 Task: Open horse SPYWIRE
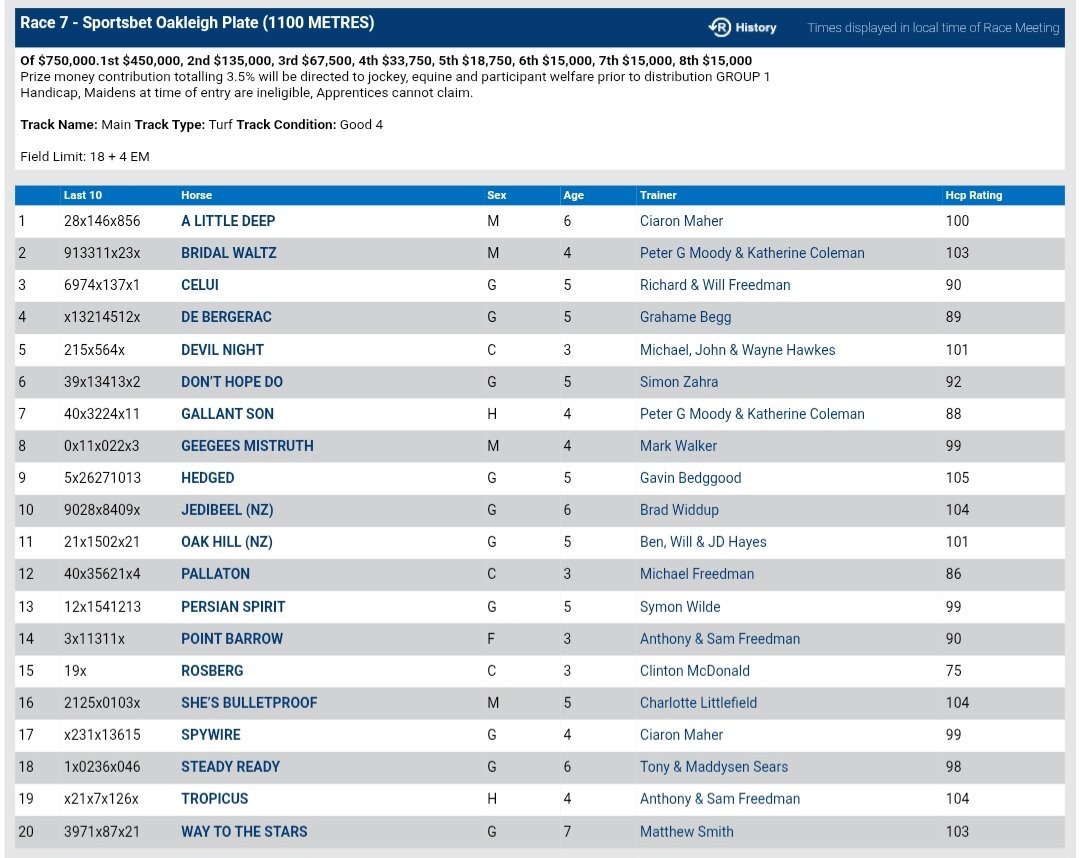click(211, 735)
